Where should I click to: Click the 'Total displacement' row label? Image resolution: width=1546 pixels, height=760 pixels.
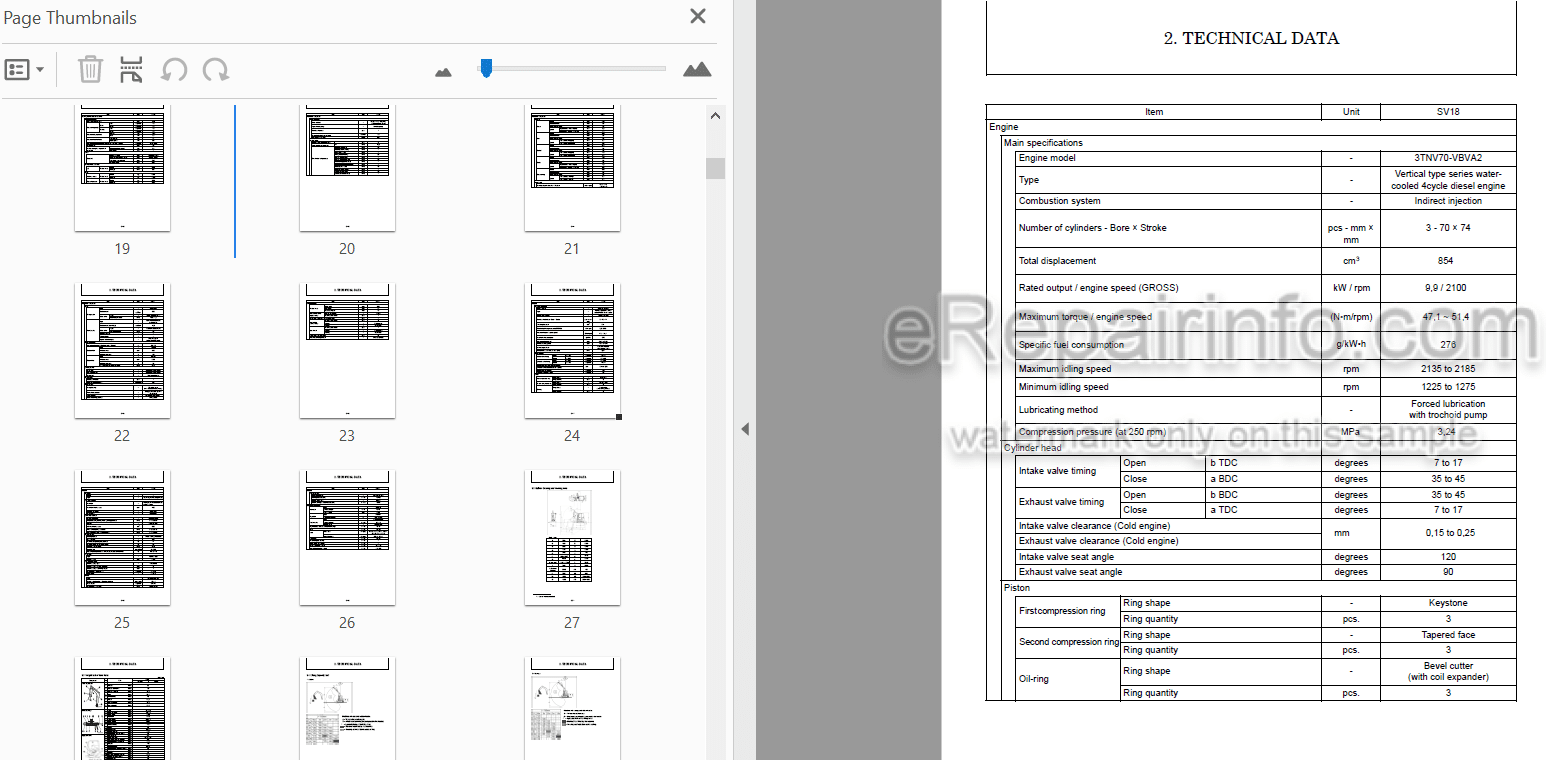[x=1057, y=261]
